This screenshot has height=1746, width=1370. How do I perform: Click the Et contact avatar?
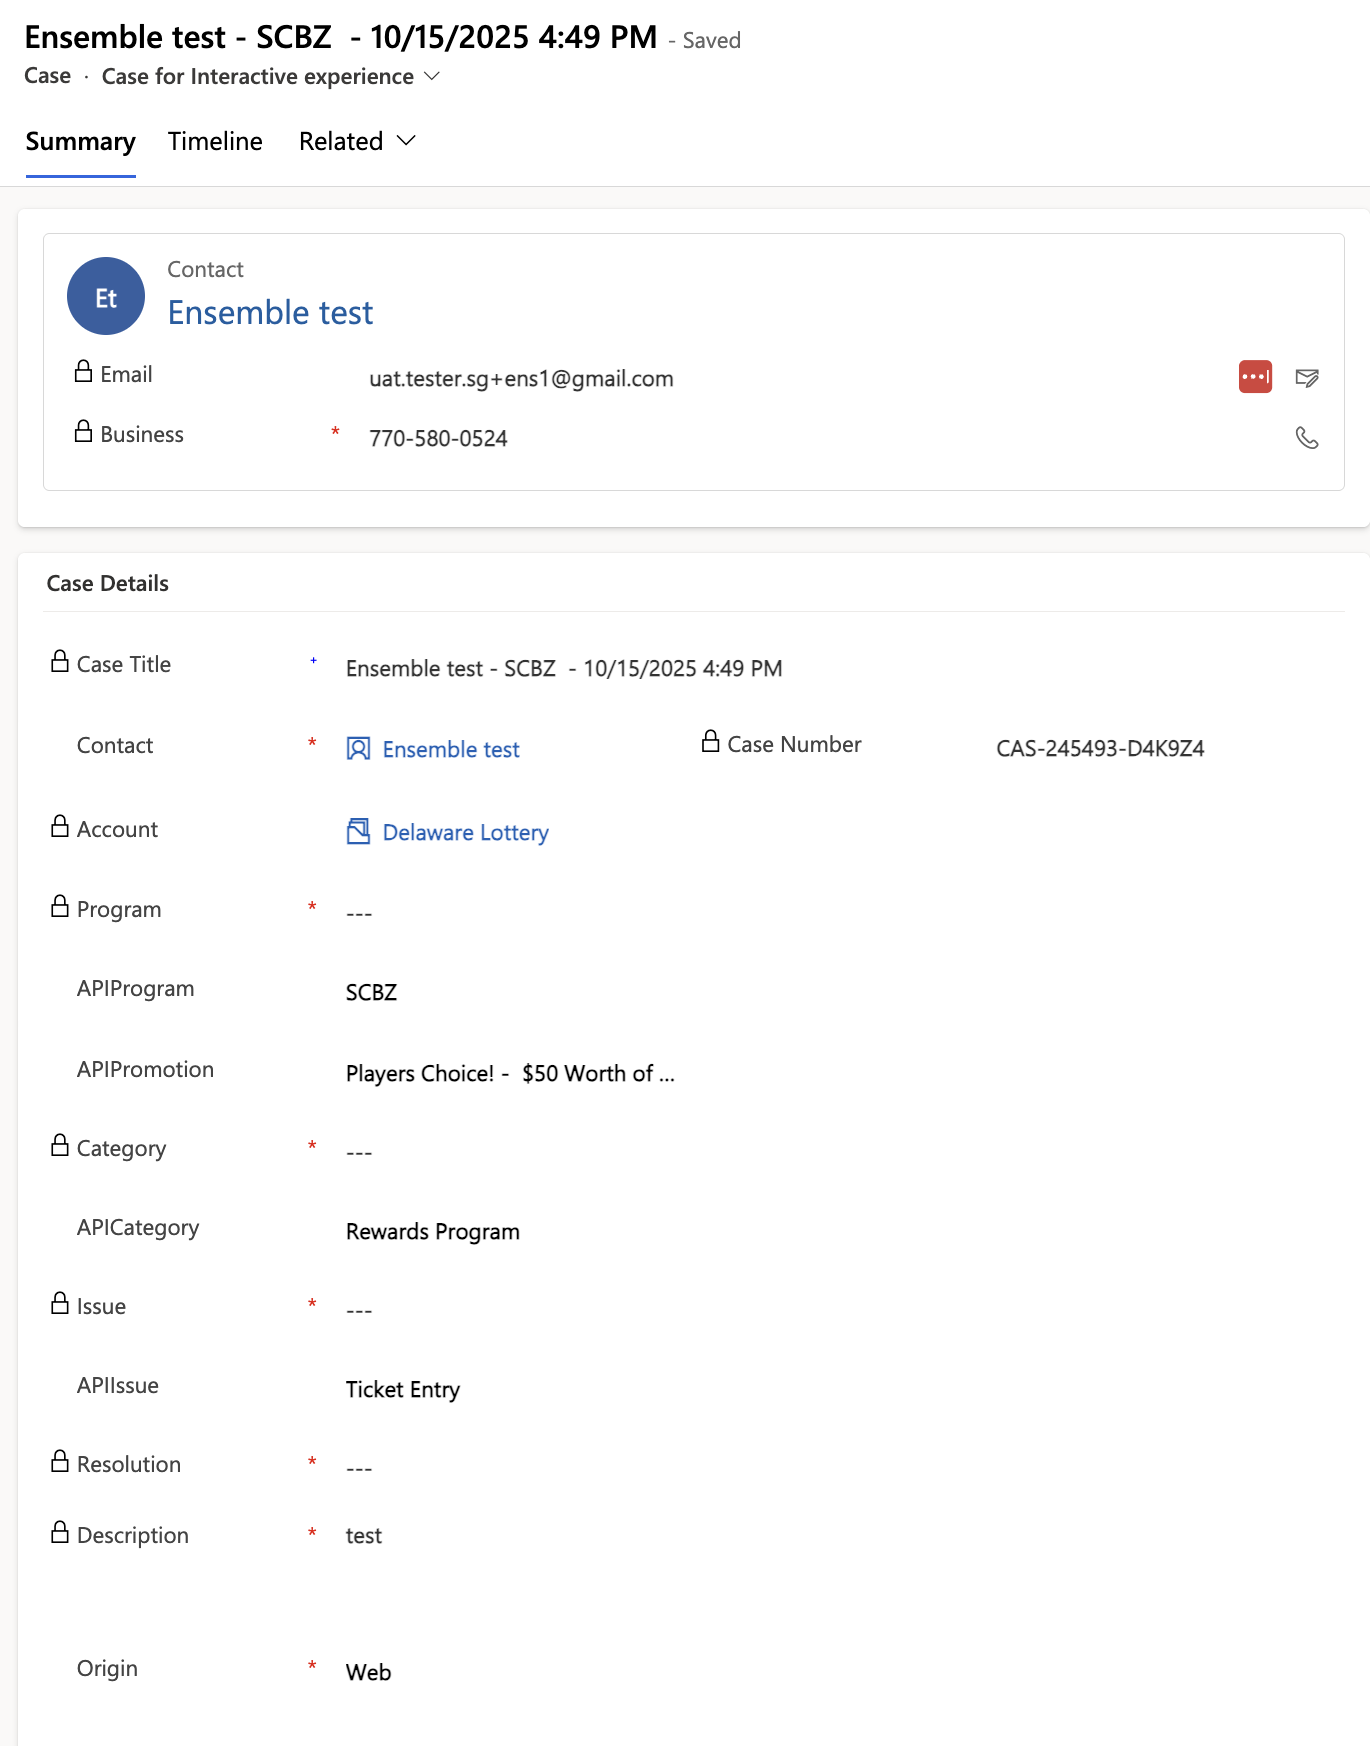pyautogui.click(x=106, y=297)
